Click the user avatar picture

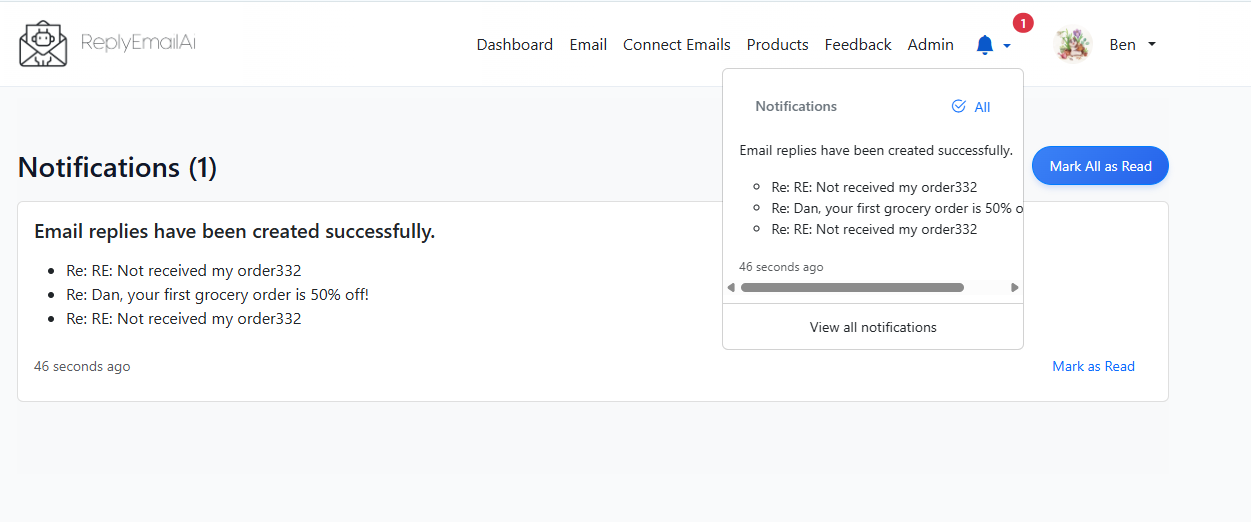coord(1073,45)
